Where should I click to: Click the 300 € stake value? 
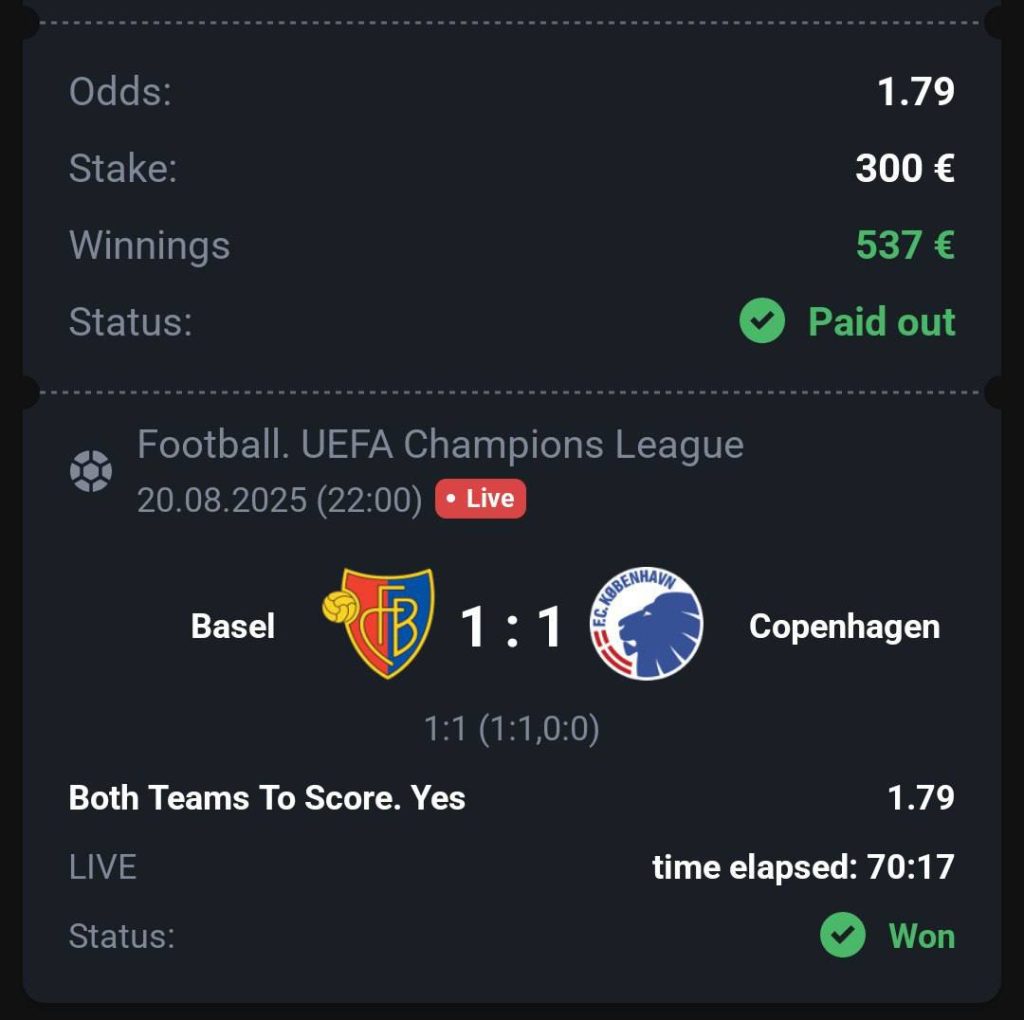pos(905,168)
